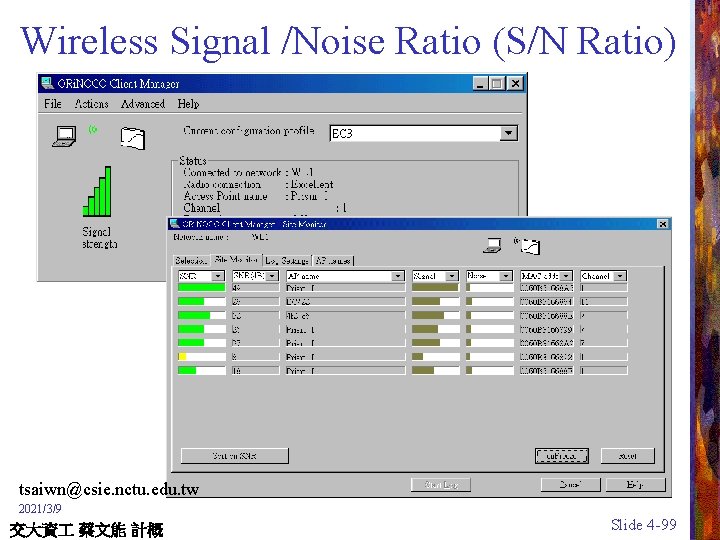Click the Noise bar in the first row
The image size is (720, 540).
point(489,288)
